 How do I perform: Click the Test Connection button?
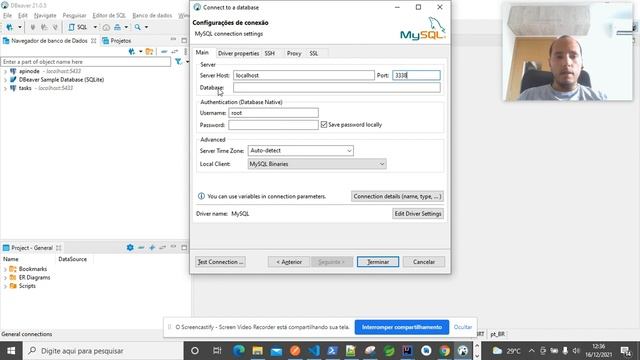220,262
